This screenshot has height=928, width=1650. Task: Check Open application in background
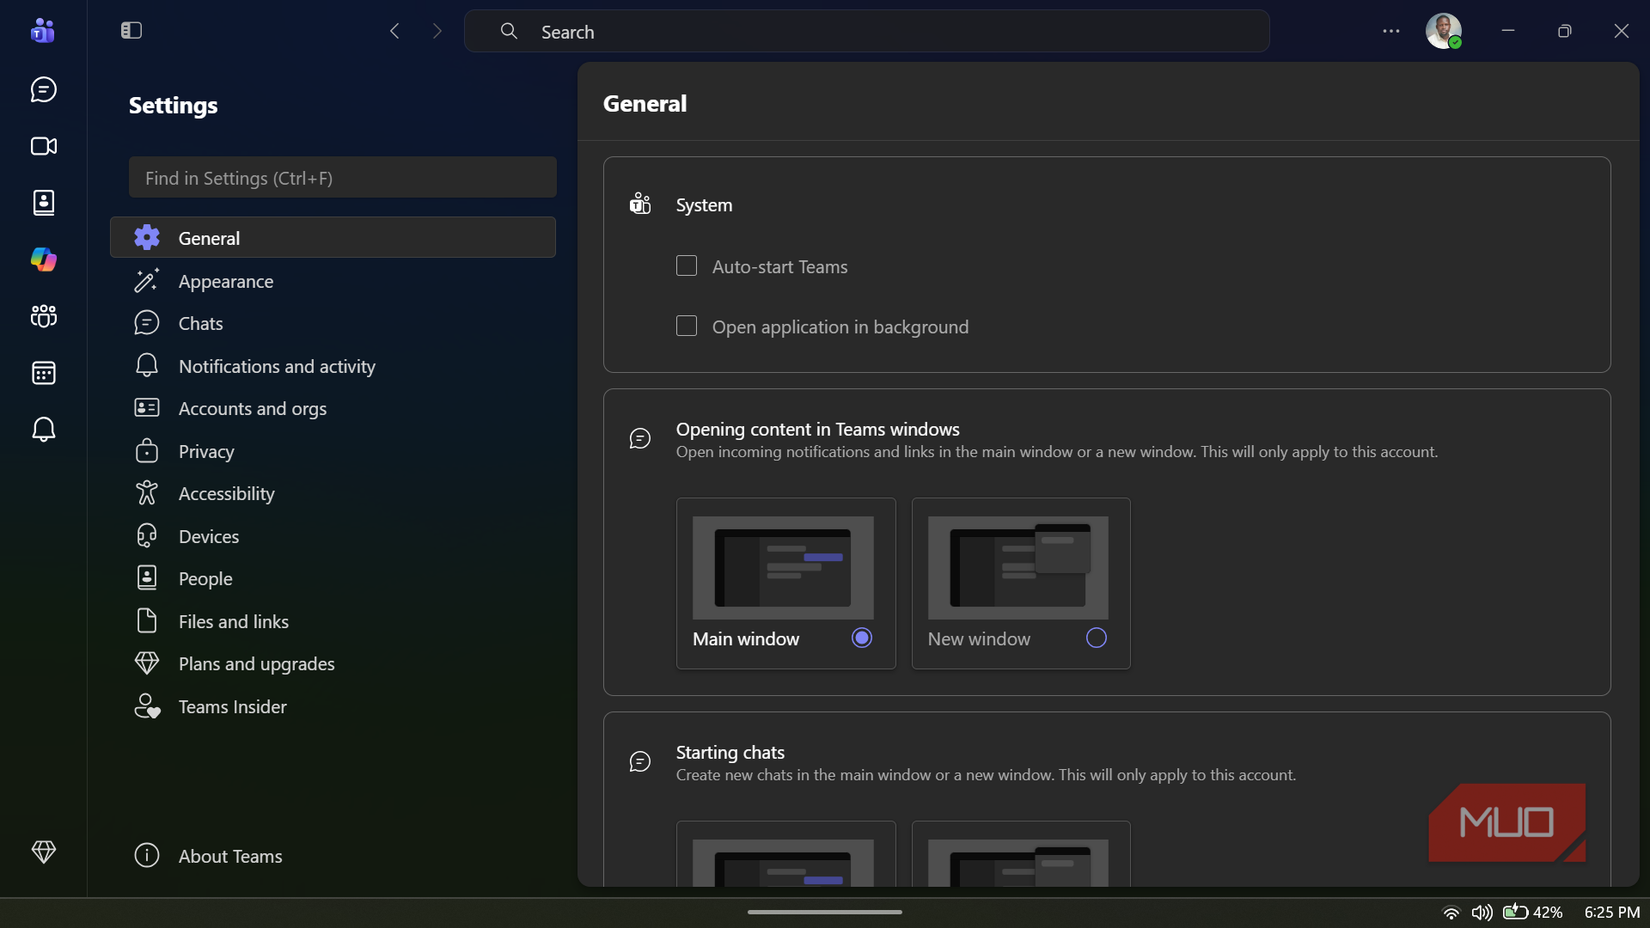(x=686, y=326)
